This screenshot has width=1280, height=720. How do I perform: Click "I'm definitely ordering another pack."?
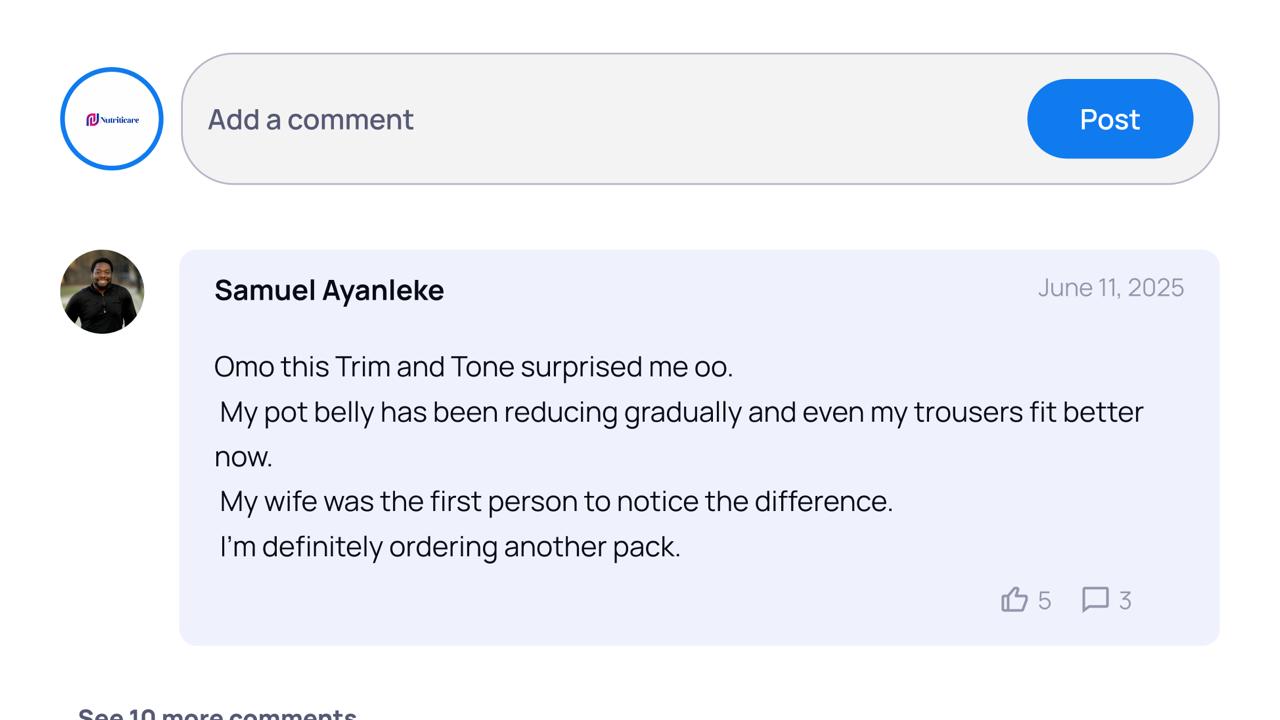click(x=450, y=547)
